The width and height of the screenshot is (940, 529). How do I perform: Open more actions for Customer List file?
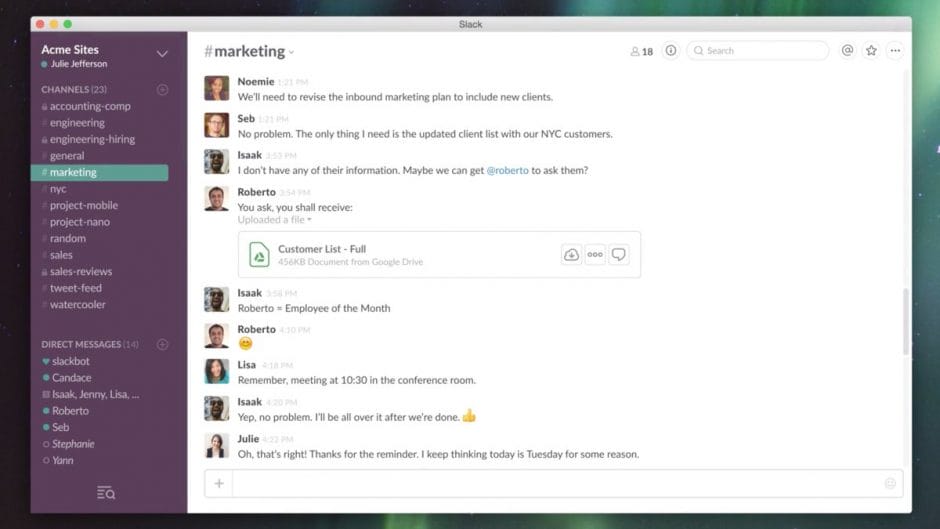595,254
